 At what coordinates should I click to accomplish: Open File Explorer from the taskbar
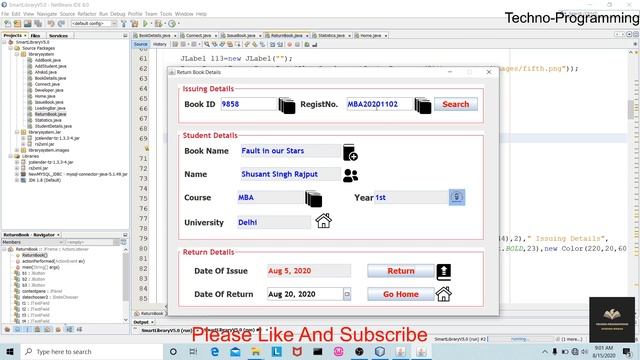tap(256, 351)
